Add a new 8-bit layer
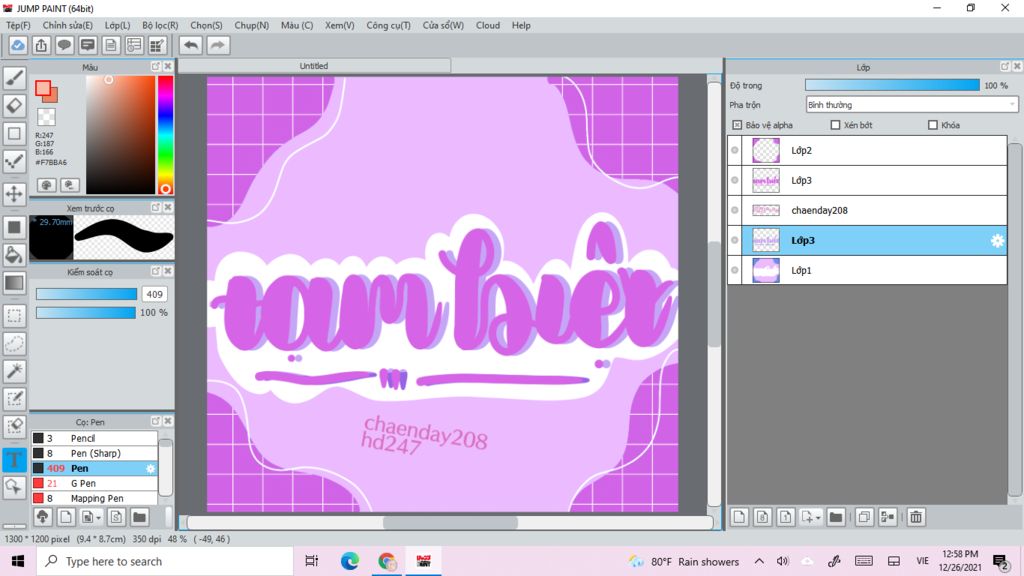The image size is (1024, 576). pyautogui.click(x=762, y=517)
